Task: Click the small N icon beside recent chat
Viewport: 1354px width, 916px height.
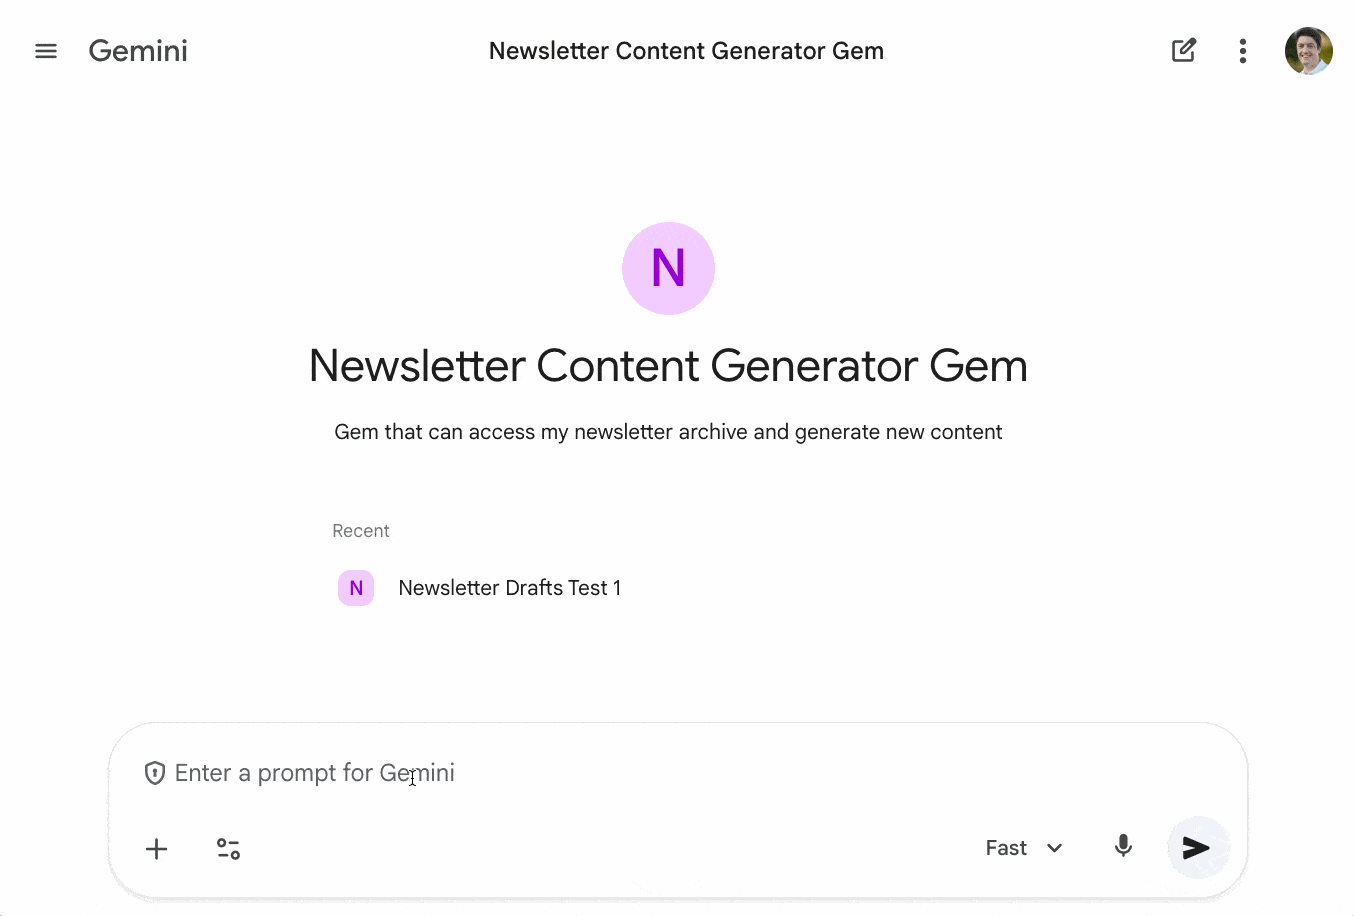Action: click(x=356, y=588)
